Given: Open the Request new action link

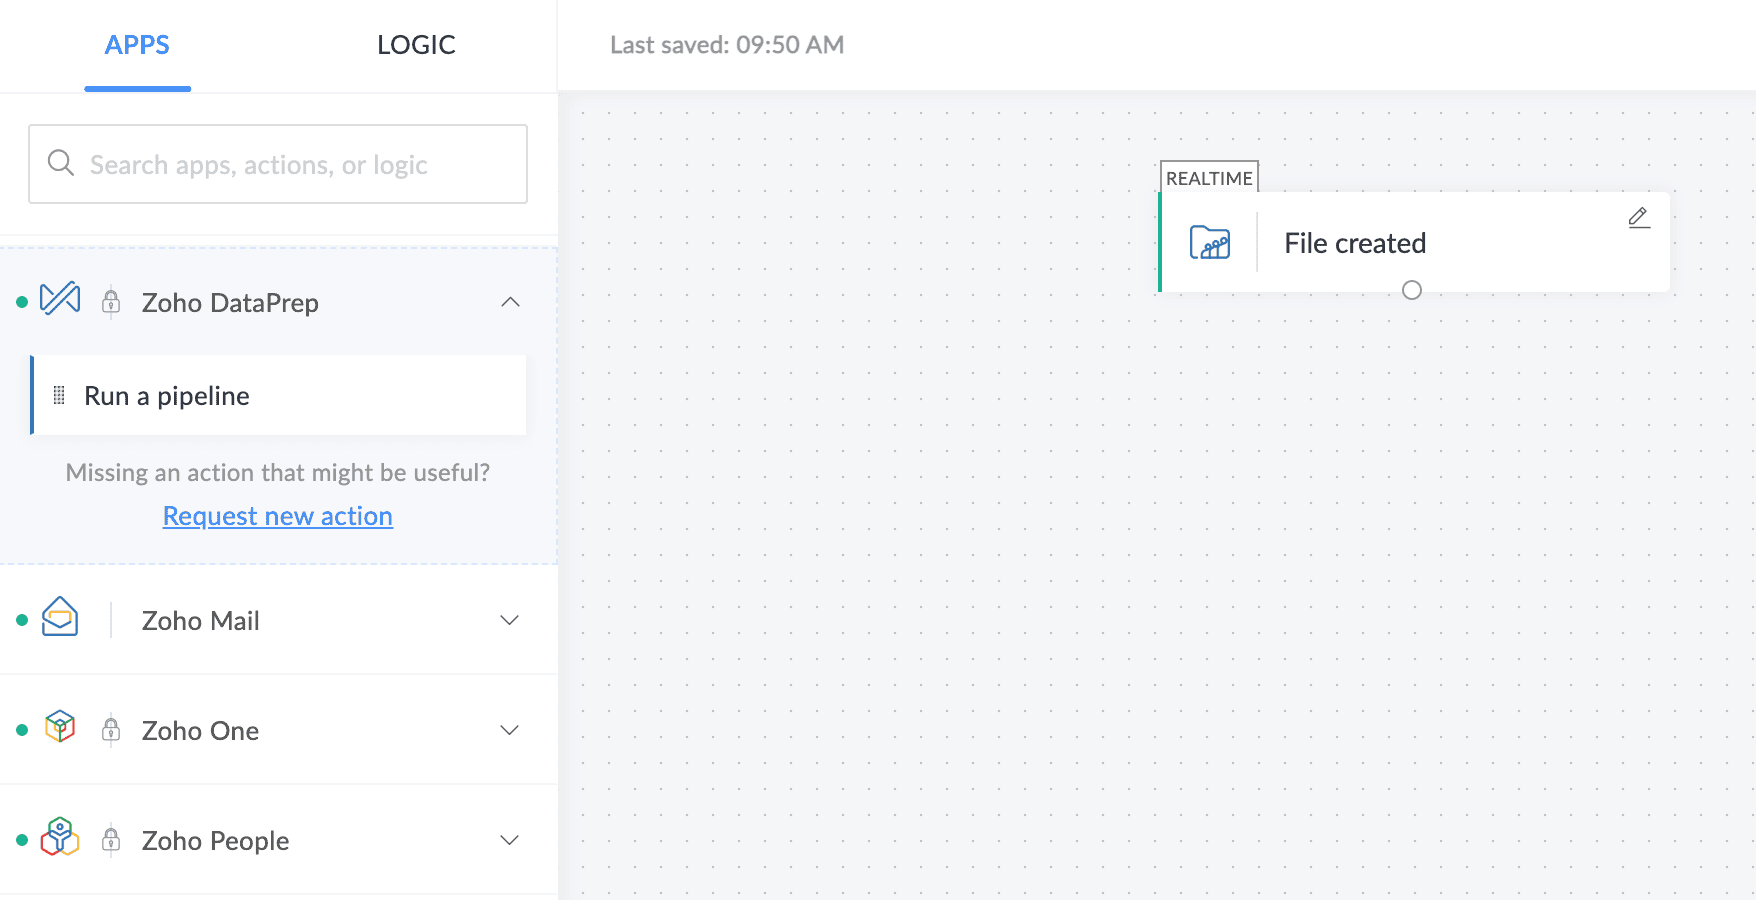Looking at the screenshot, I should (278, 516).
